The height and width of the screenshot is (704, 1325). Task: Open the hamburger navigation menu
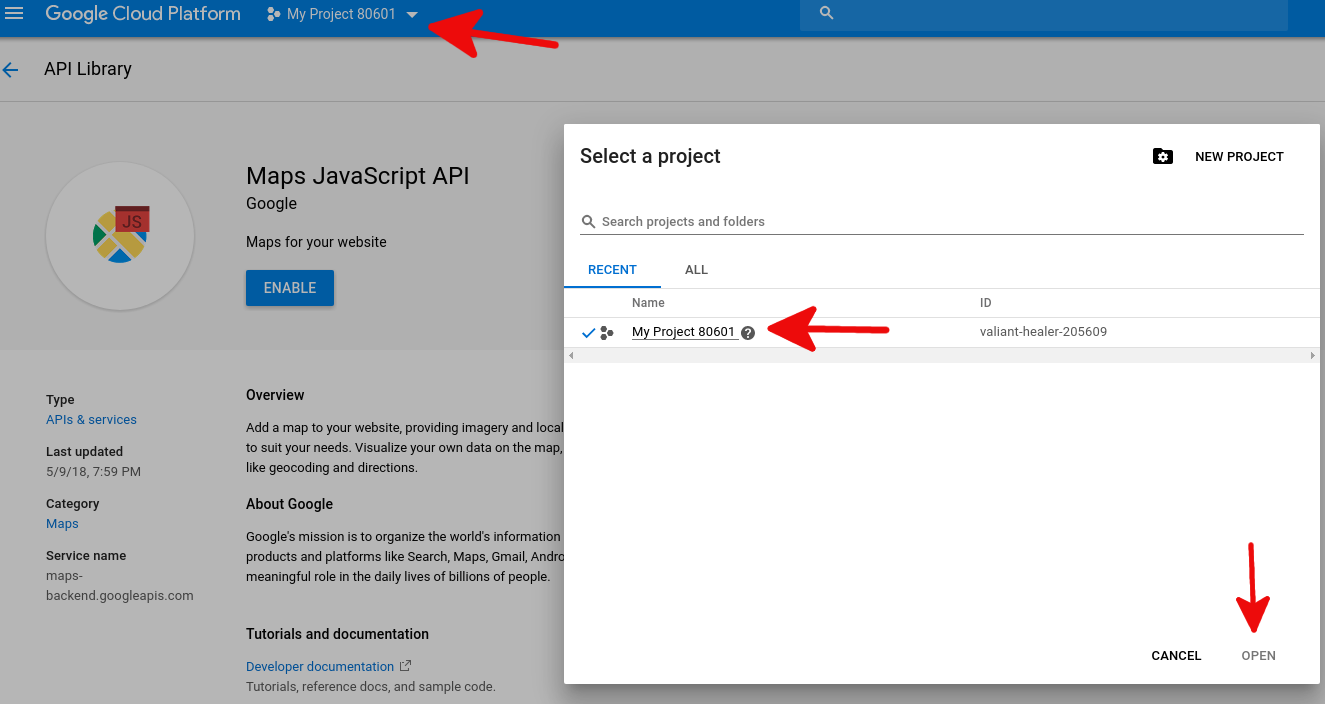(x=14, y=14)
